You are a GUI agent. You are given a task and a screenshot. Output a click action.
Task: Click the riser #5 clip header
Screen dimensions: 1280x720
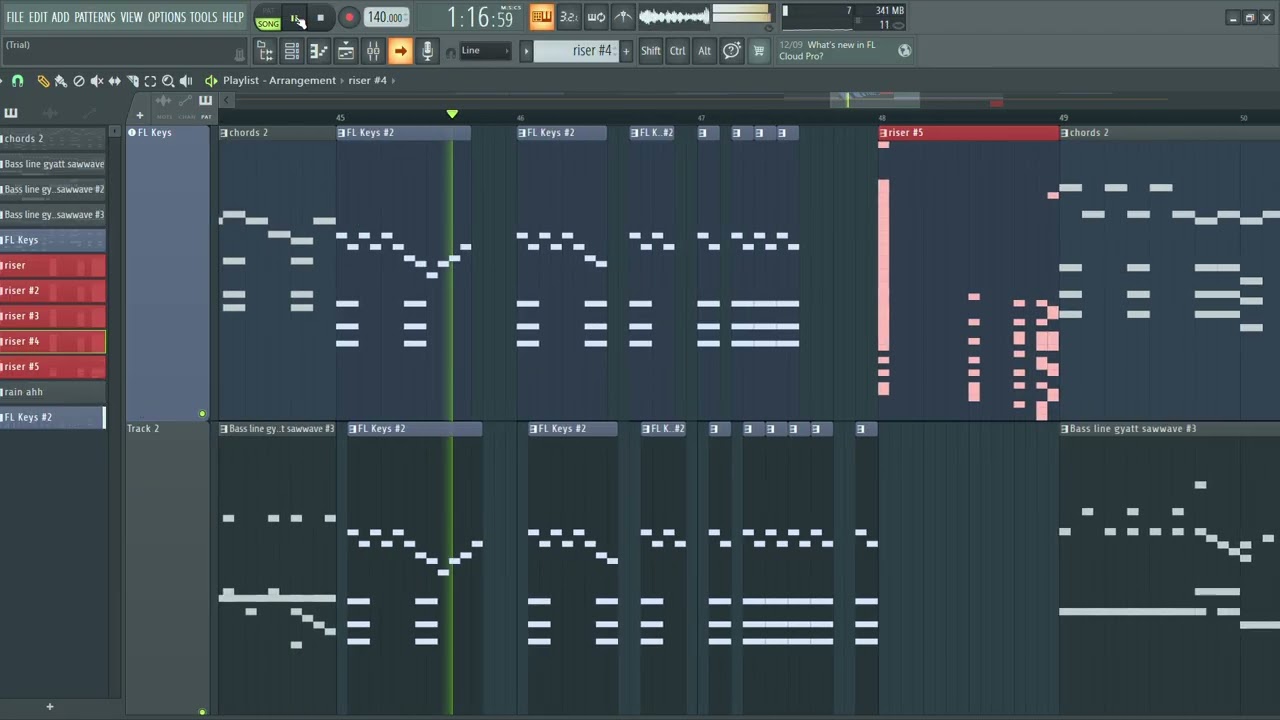tap(969, 133)
